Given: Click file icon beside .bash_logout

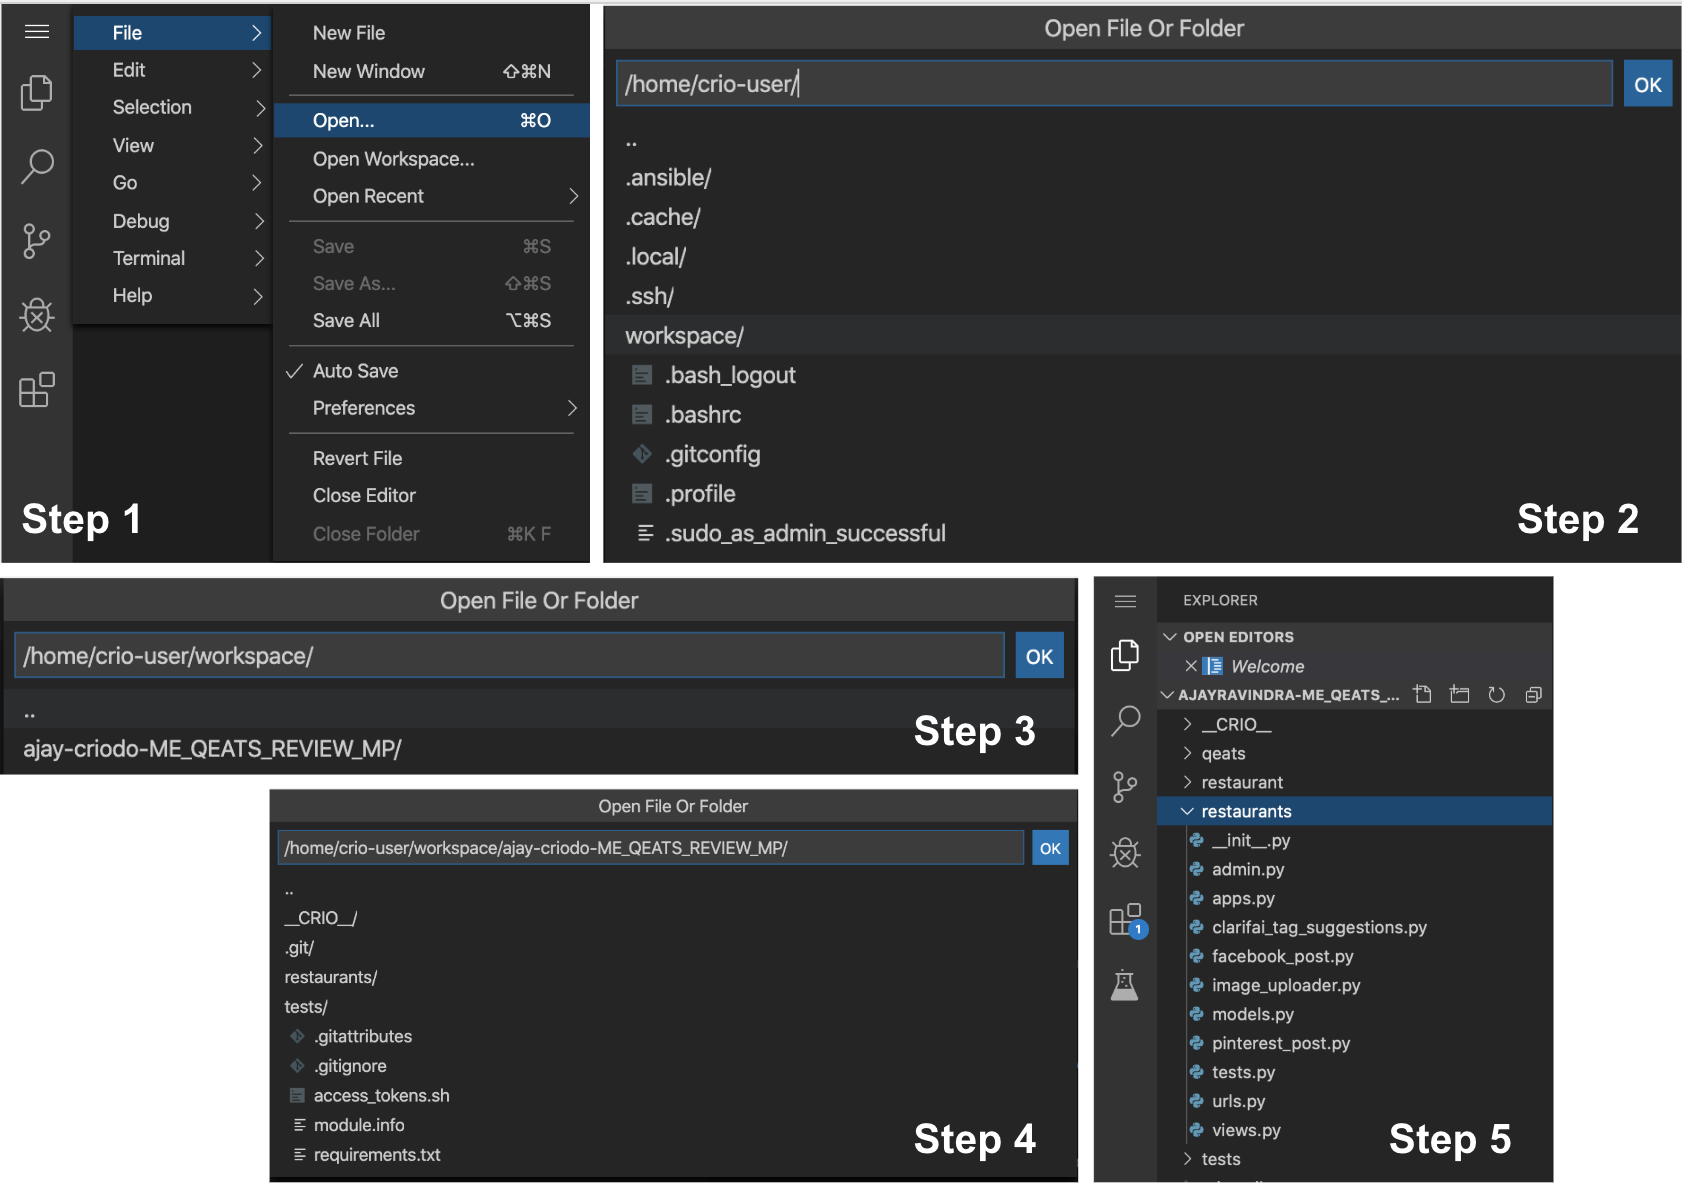Looking at the screenshot, I should click(642, 375).
